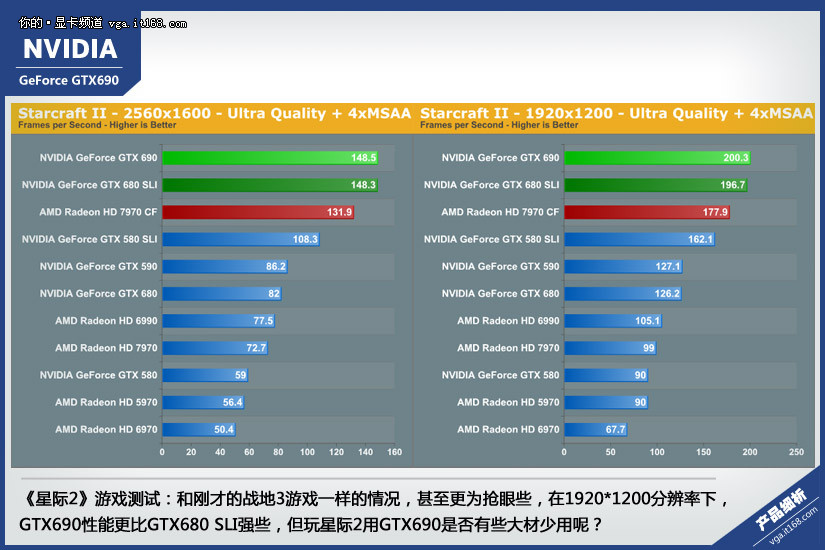Click the 126.2 GTX 680 bar

click(623, 294)
